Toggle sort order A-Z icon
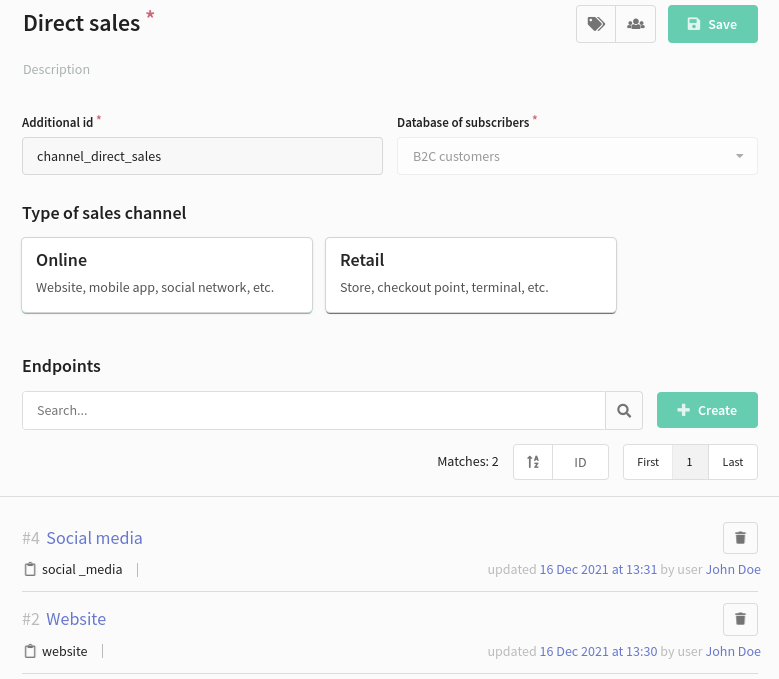 pos(533,462)
